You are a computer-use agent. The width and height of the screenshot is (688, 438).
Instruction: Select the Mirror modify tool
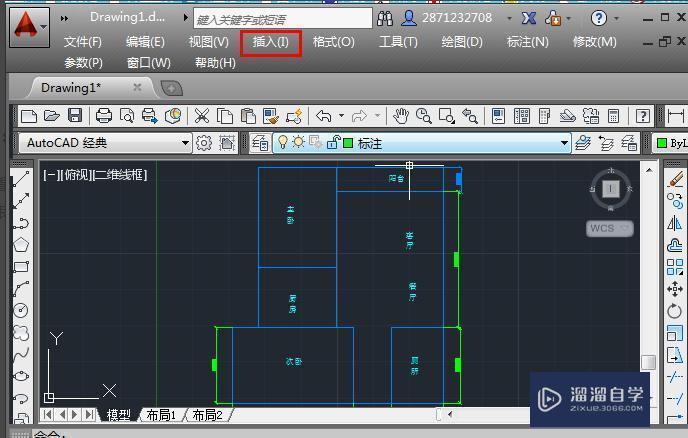(x=675, y=223)
